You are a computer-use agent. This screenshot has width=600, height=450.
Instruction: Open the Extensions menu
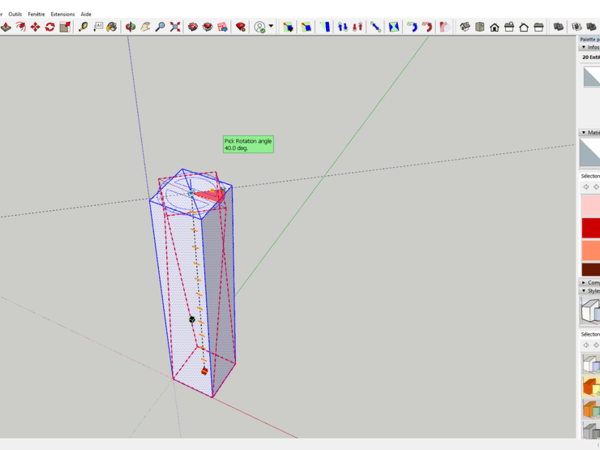(62, 14)
